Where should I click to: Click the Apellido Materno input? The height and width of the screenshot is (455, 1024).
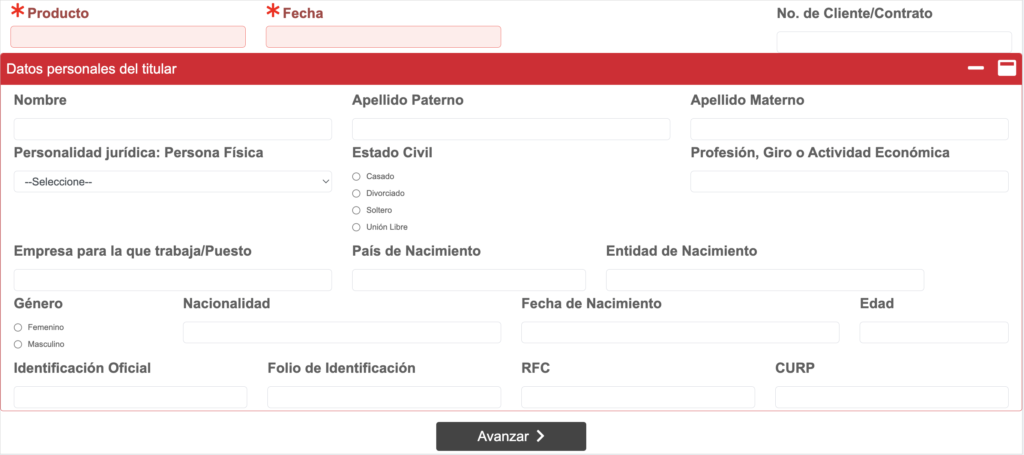pos(849,129)
